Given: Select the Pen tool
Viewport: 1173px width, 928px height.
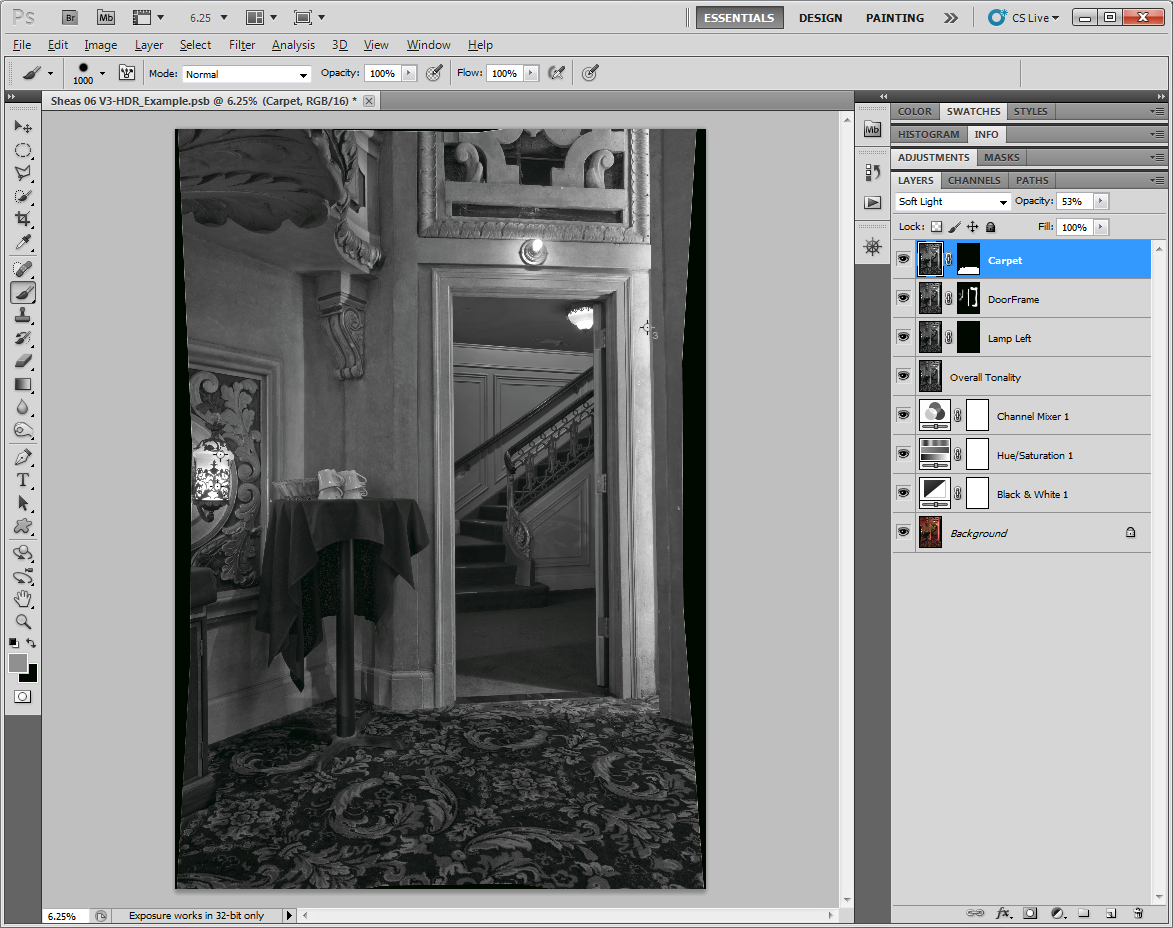Looking at the screenshot, I should [x=23, y=457].
